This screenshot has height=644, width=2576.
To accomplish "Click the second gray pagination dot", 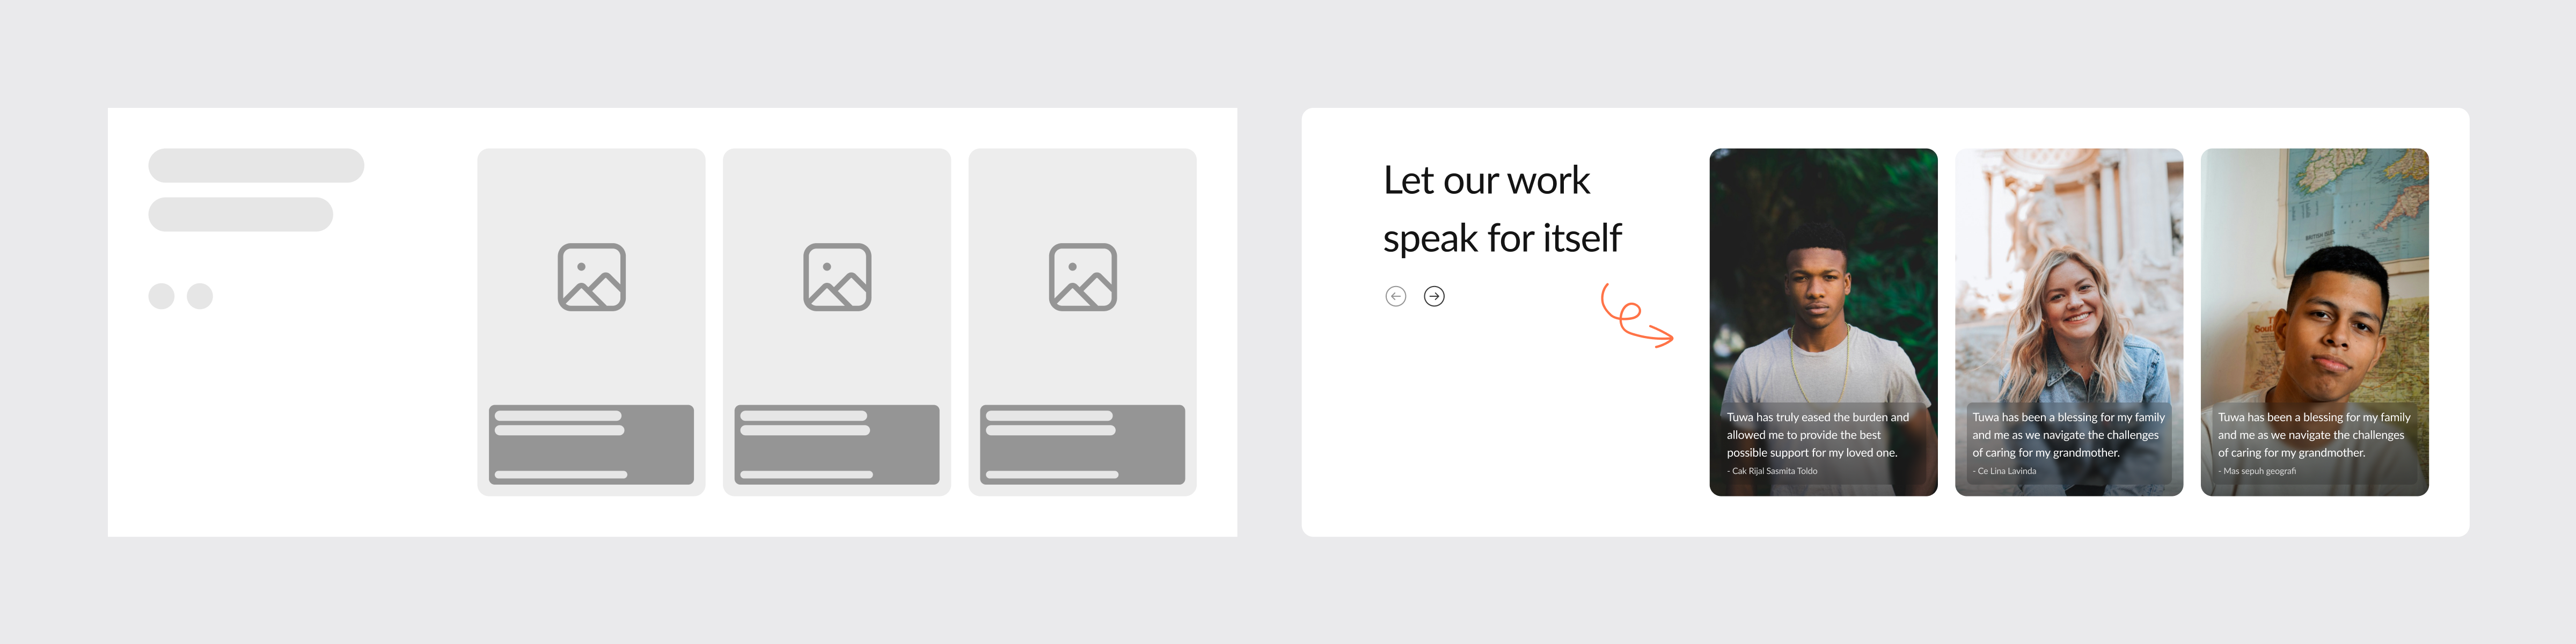I will click(x=200, y=296).
